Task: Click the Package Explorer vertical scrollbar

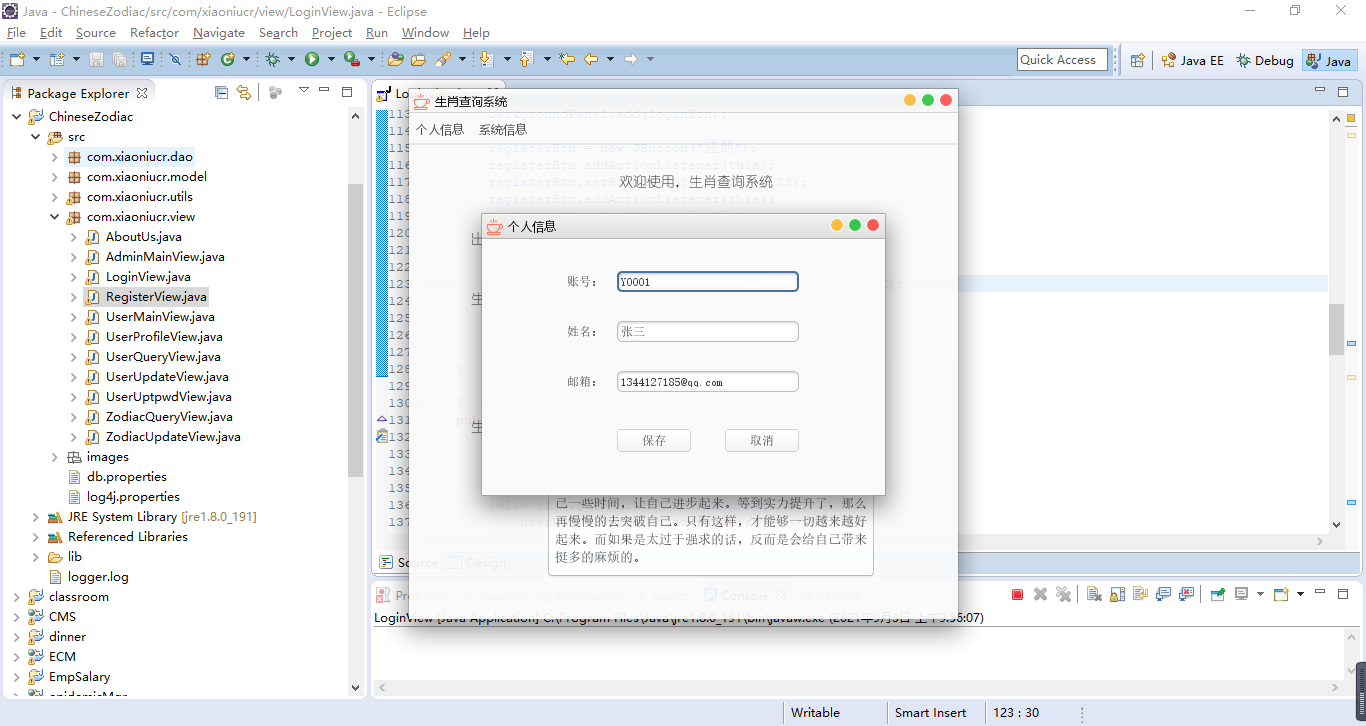Action: (356, 330)
